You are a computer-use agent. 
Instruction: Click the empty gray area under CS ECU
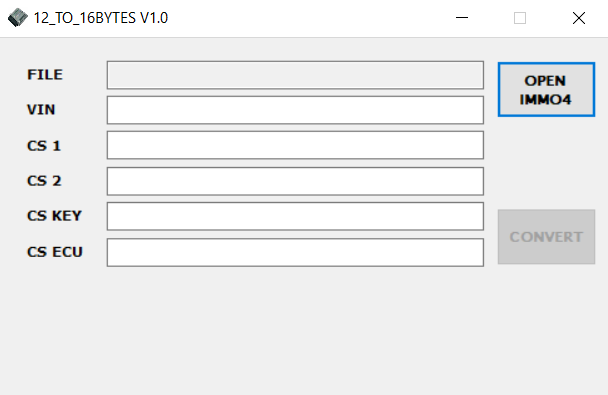(295, 329)
